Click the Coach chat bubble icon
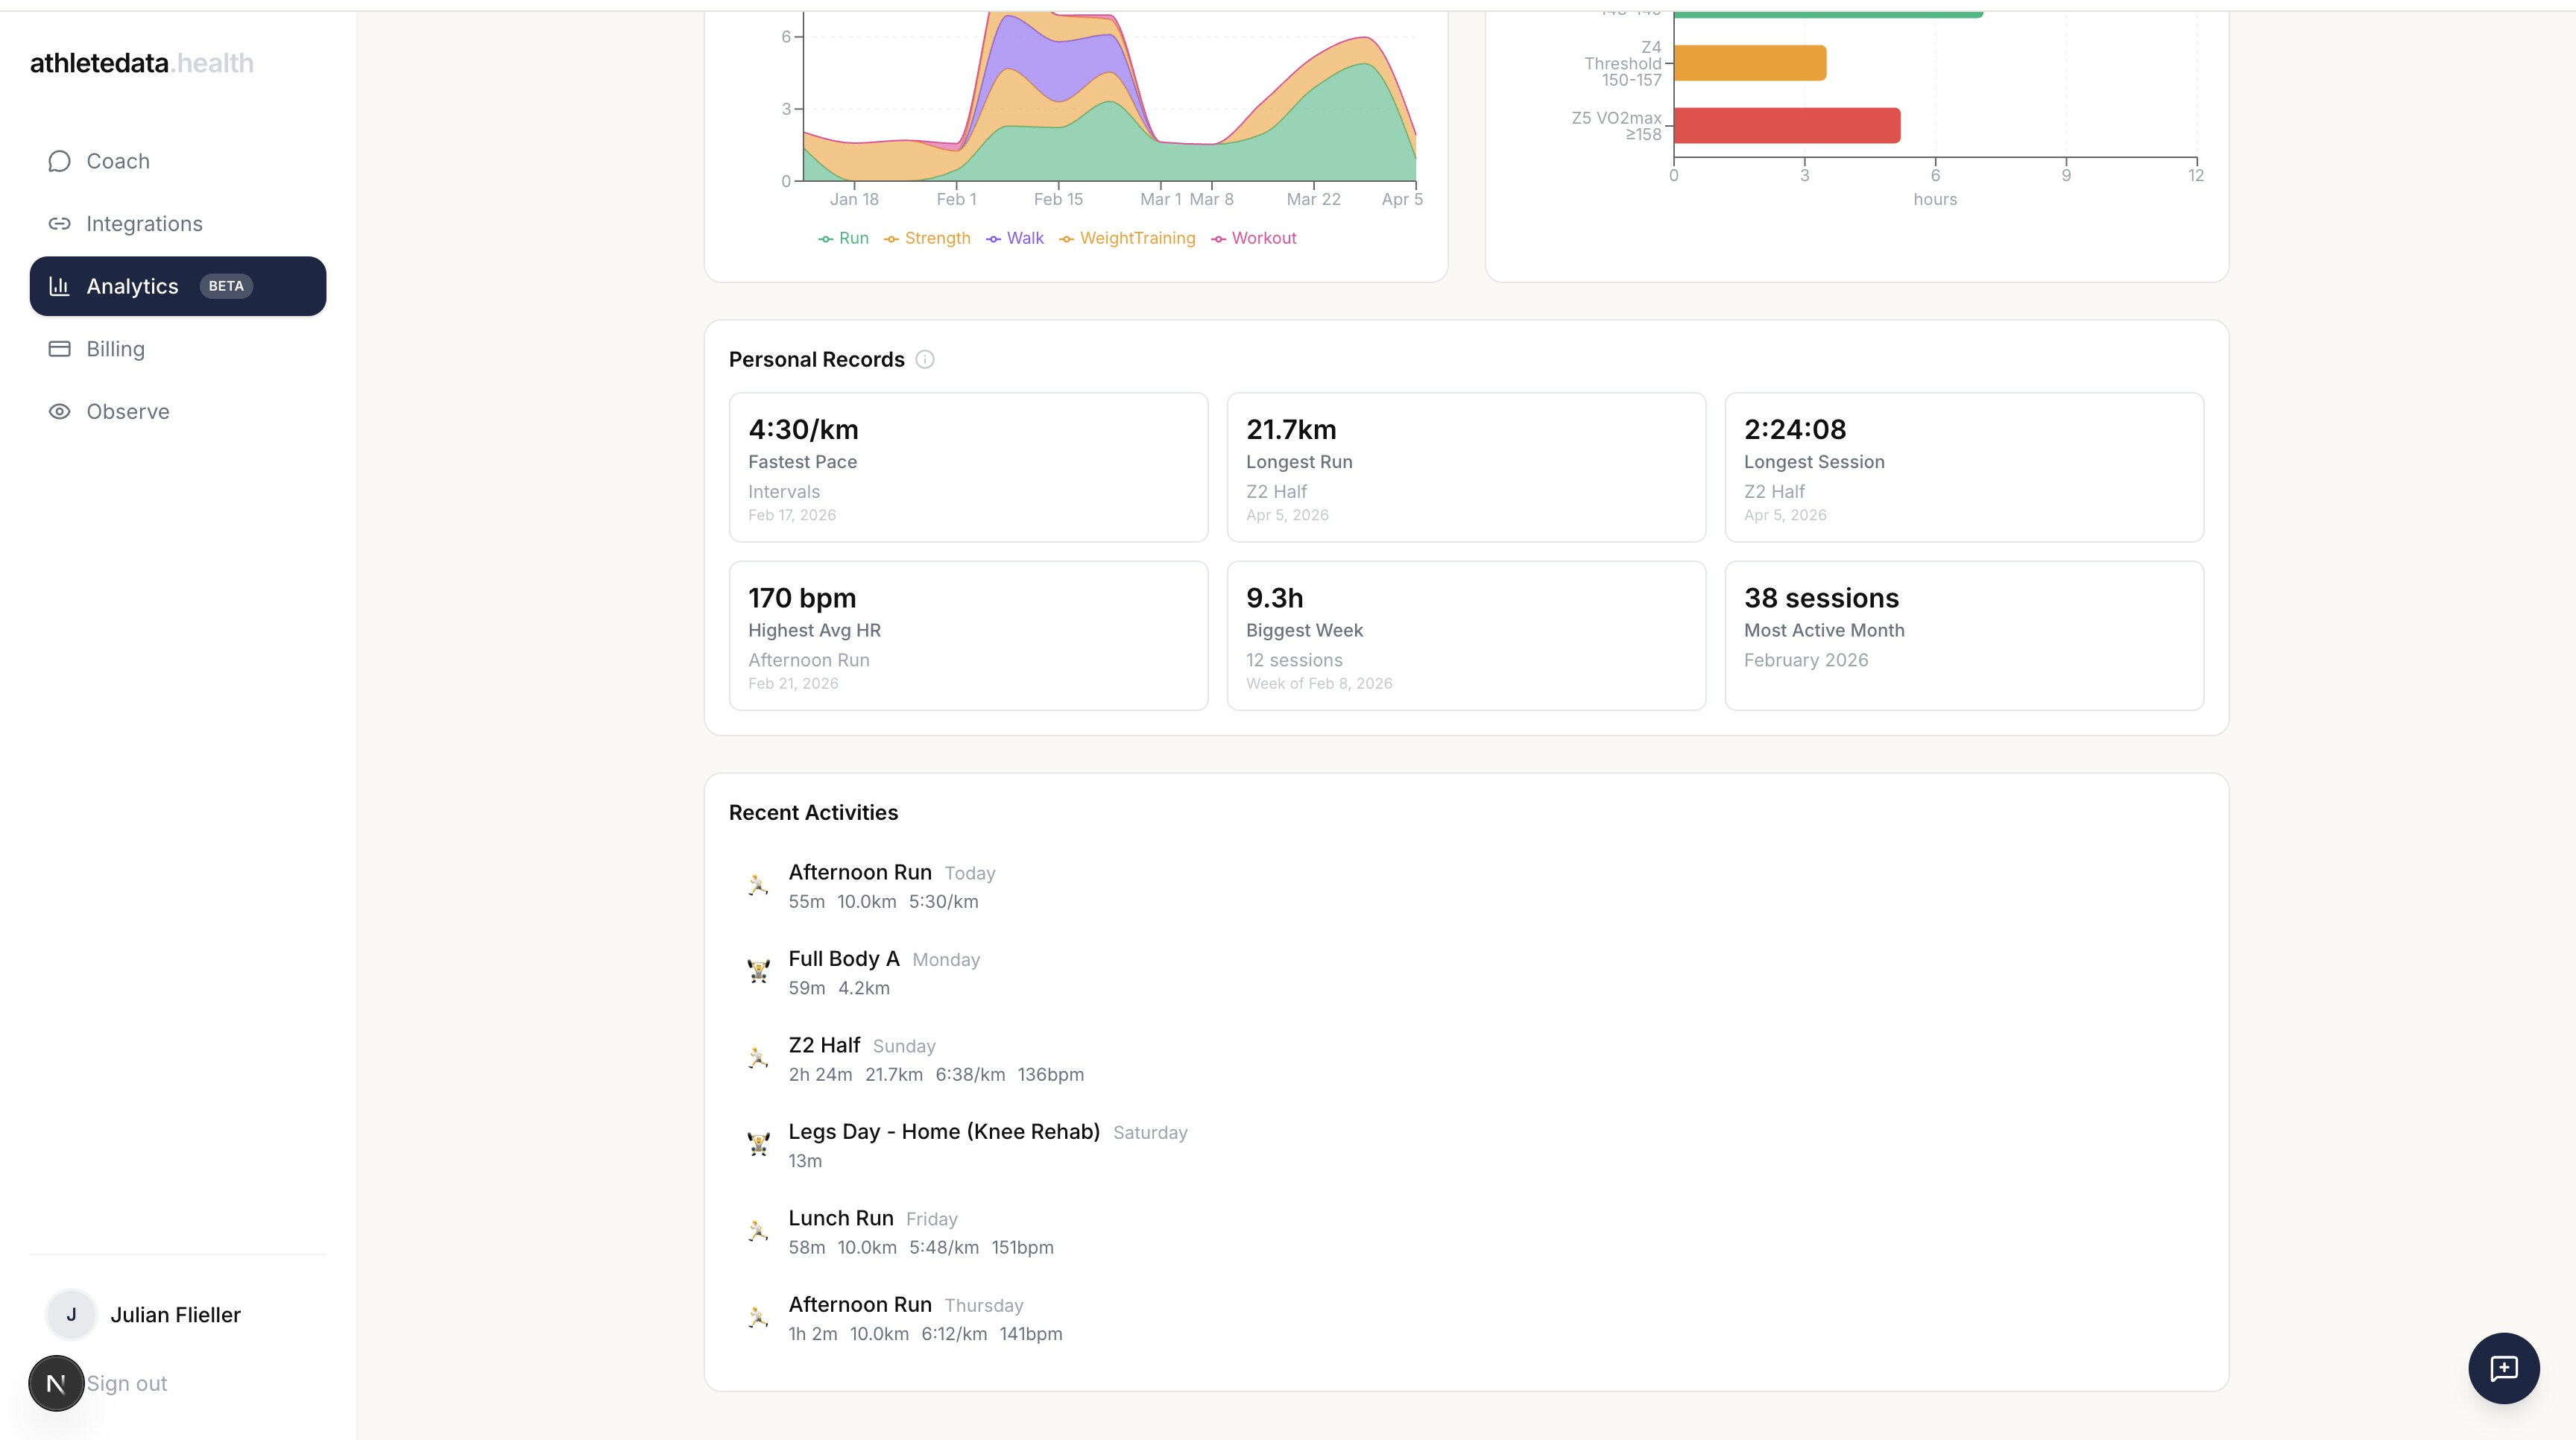This screenshot has height=1440, width=2576. click(59, 161)
